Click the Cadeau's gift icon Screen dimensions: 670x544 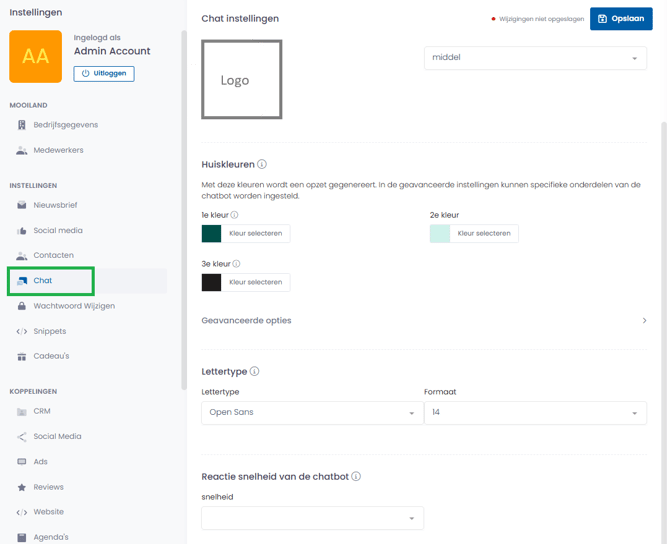(x=22, y=356)
